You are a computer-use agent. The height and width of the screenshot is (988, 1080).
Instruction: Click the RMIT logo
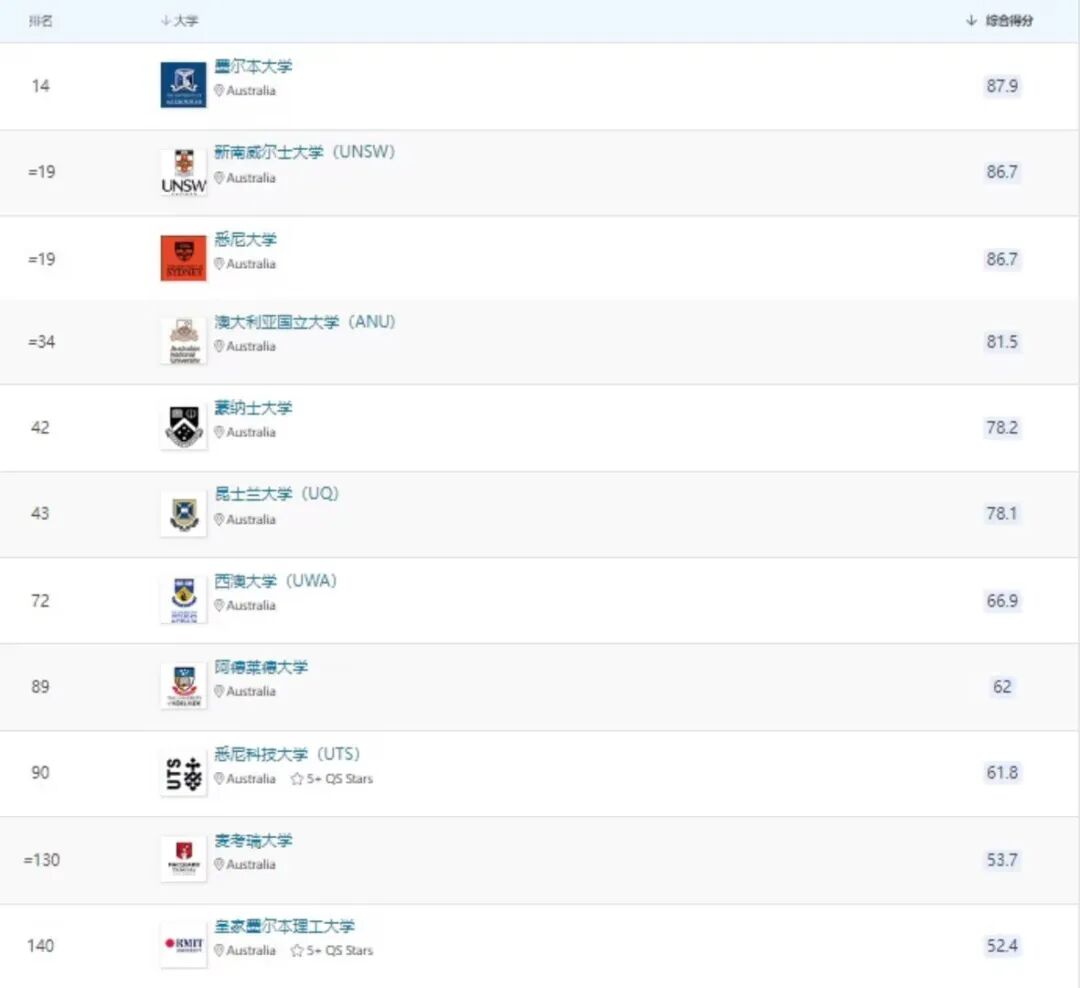(x=183, y=945)
